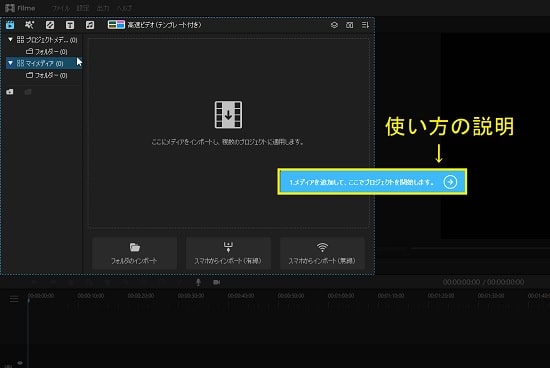The height and width of the screenshot is (368, 550).
Task: Click the dimmed delete folder icon below tree
Action: point(28,92)
